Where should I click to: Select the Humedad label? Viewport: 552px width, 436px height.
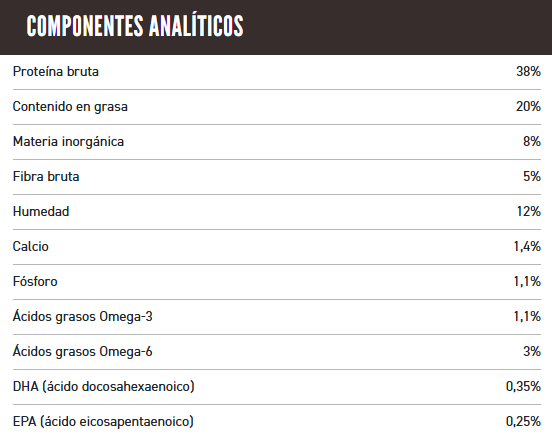tap(41, 211)
